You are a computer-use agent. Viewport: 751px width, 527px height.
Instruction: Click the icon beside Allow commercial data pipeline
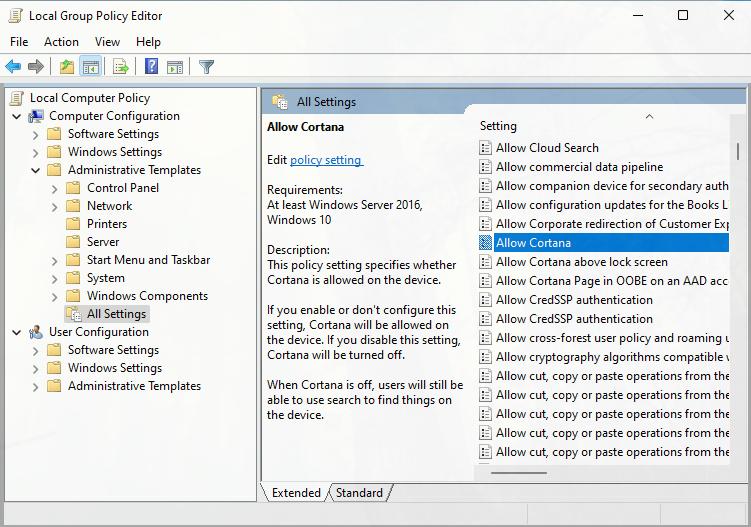pyautogui.click(x=485, y=167)
